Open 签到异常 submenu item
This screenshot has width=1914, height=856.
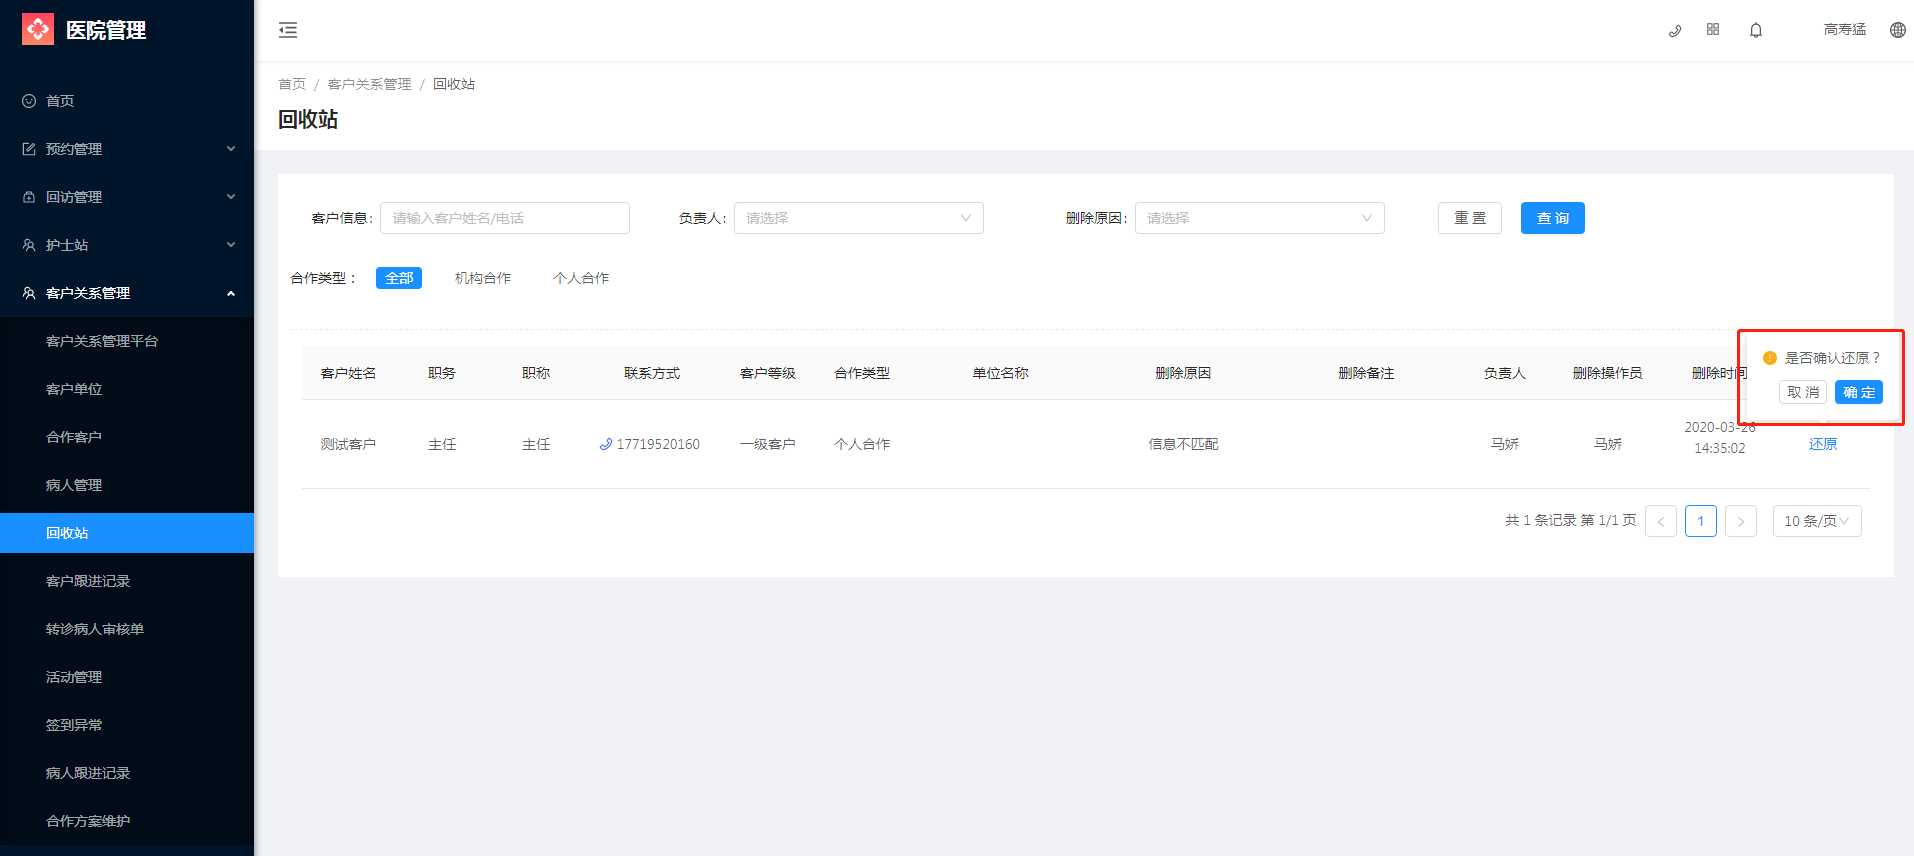point(127,725)
